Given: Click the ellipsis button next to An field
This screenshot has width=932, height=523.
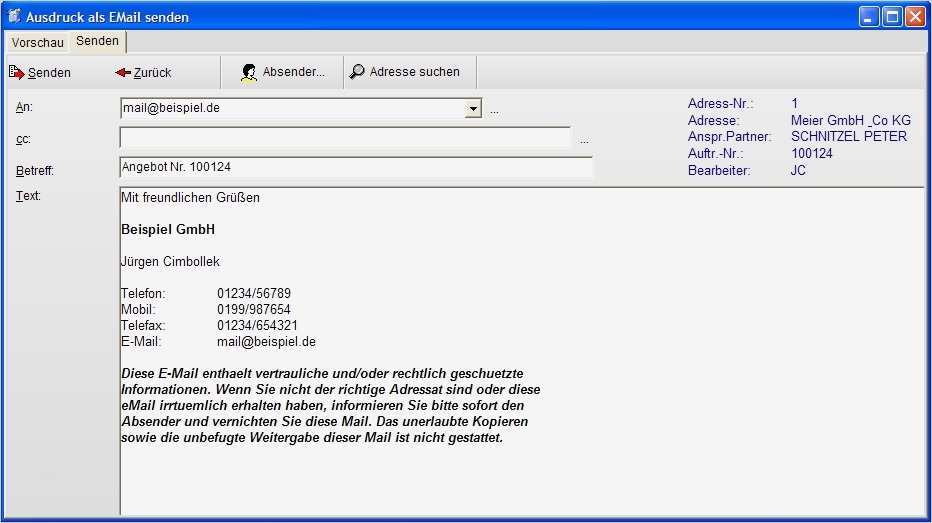Looking at the screenshot, I should [494, 111].
